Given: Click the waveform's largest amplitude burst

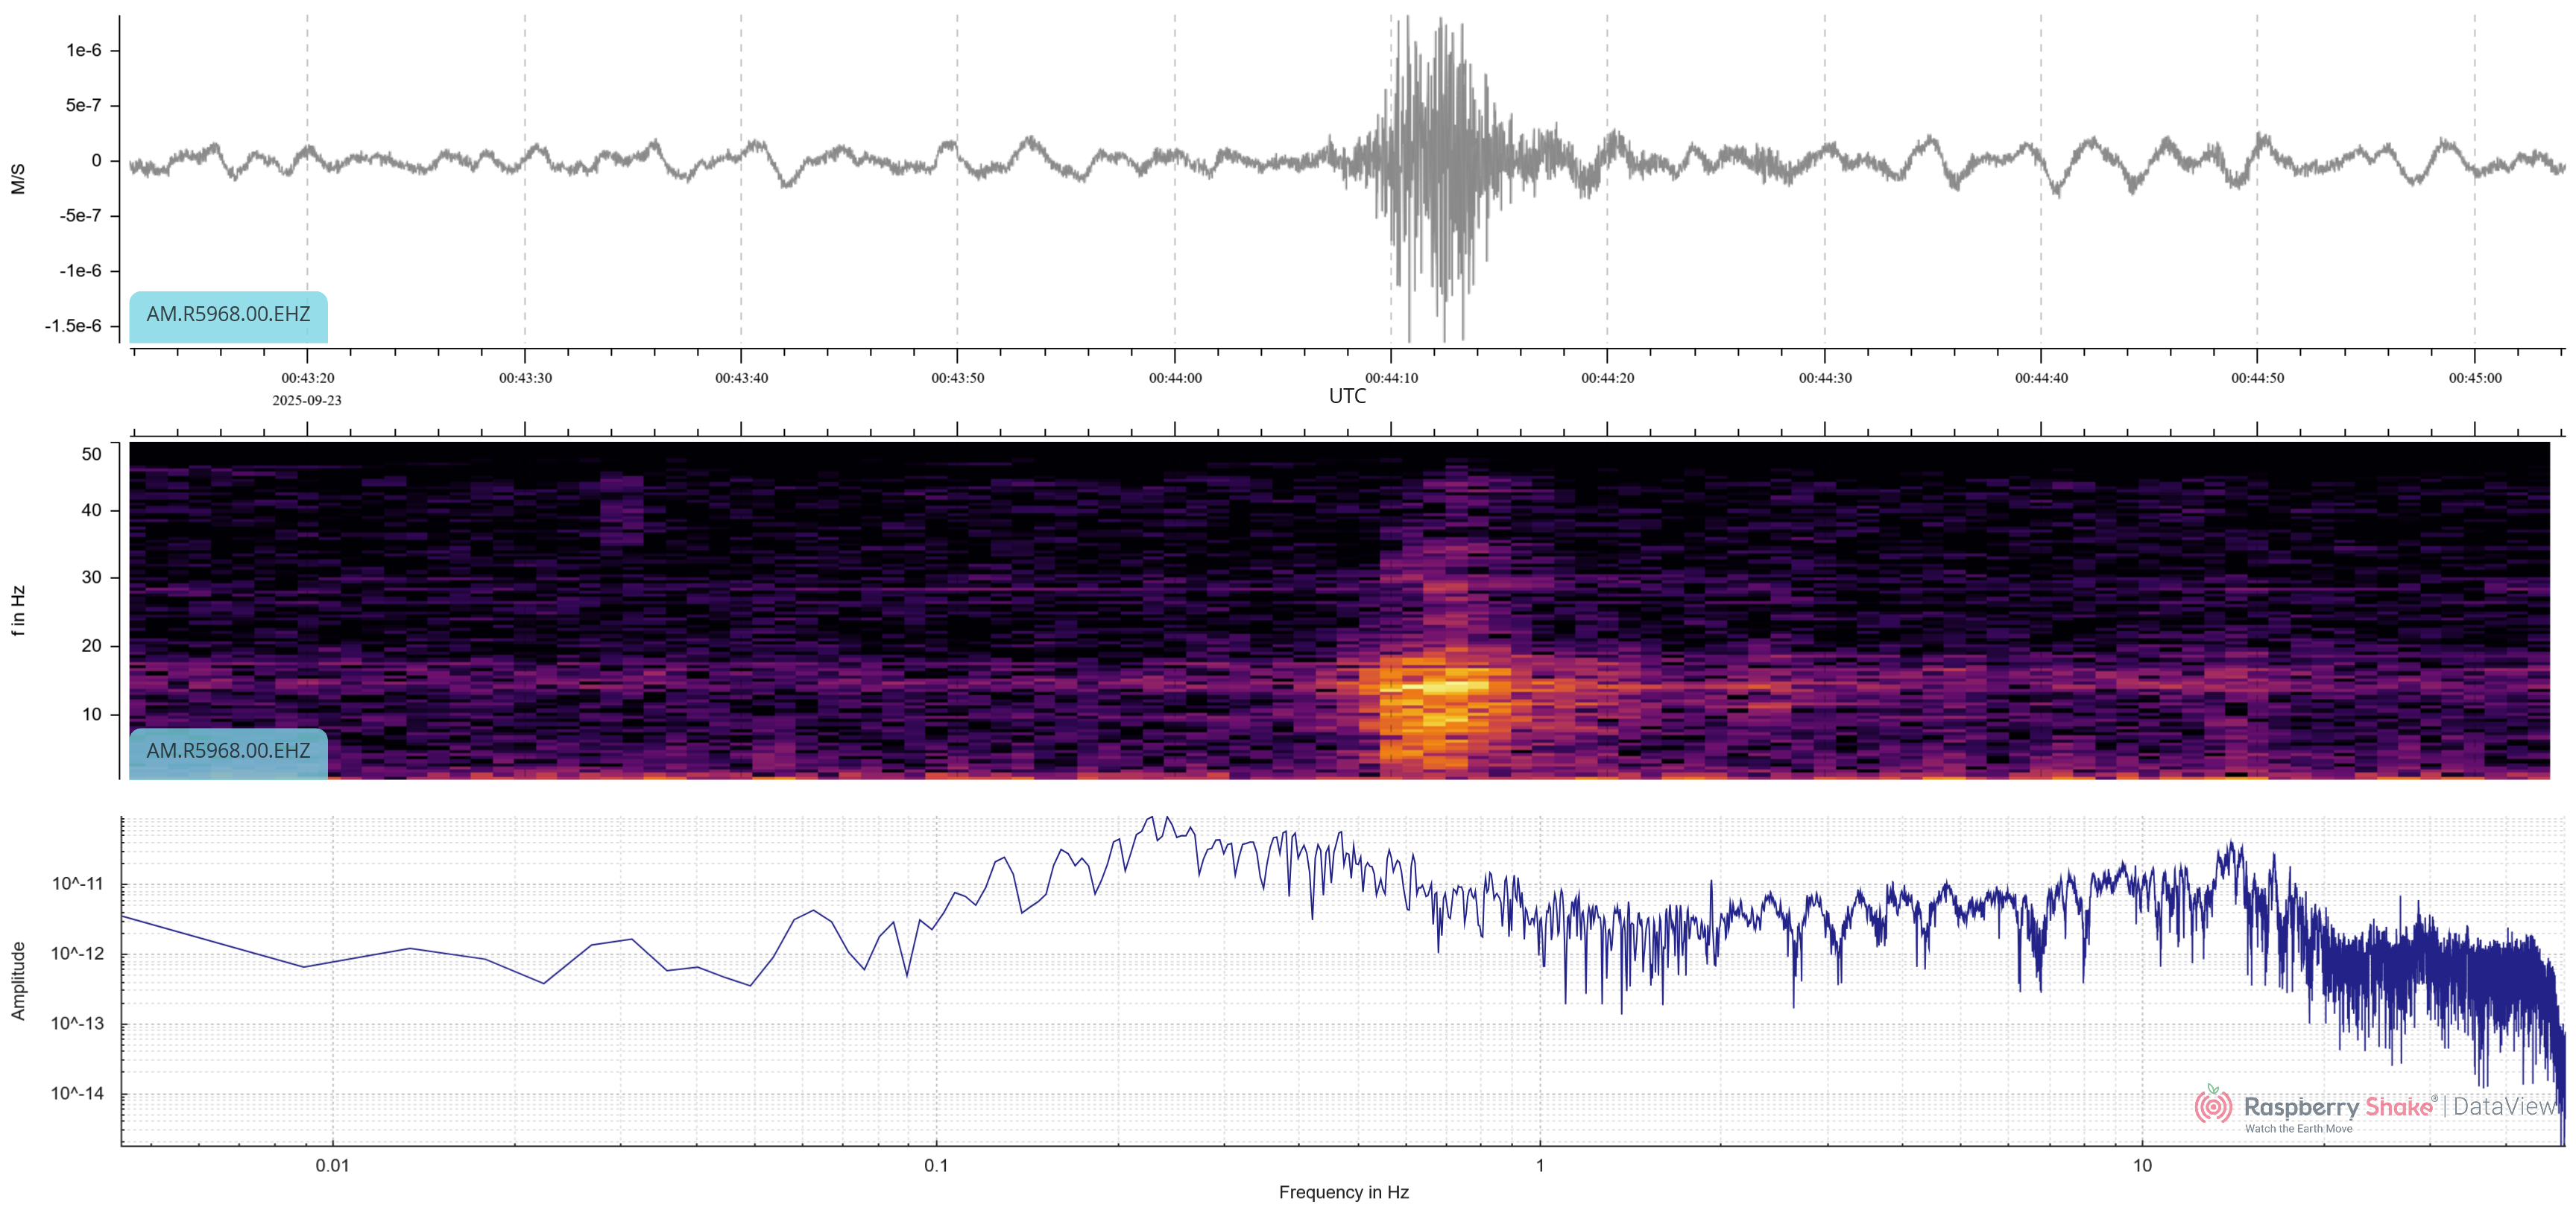Looking at the screenshot, I should [1435, 170].
